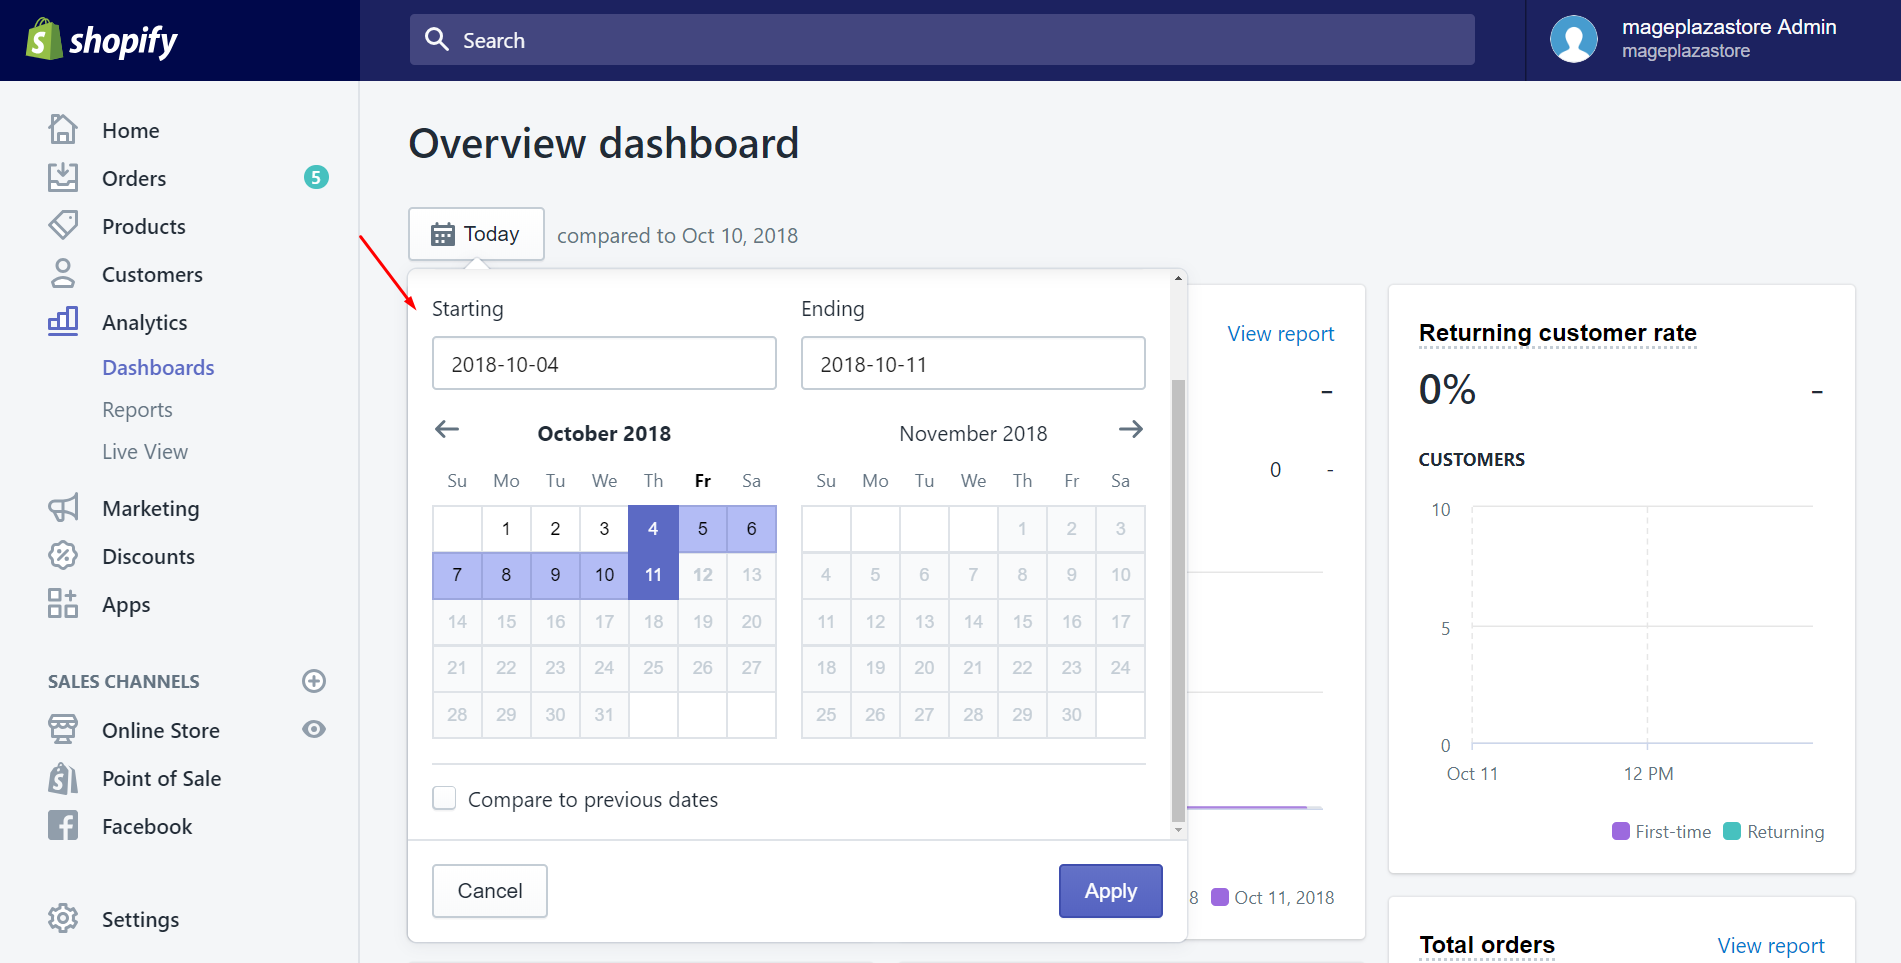The image size is (1901, 963).
Task: Click the Customers person icon
Action: pos(63,273)
